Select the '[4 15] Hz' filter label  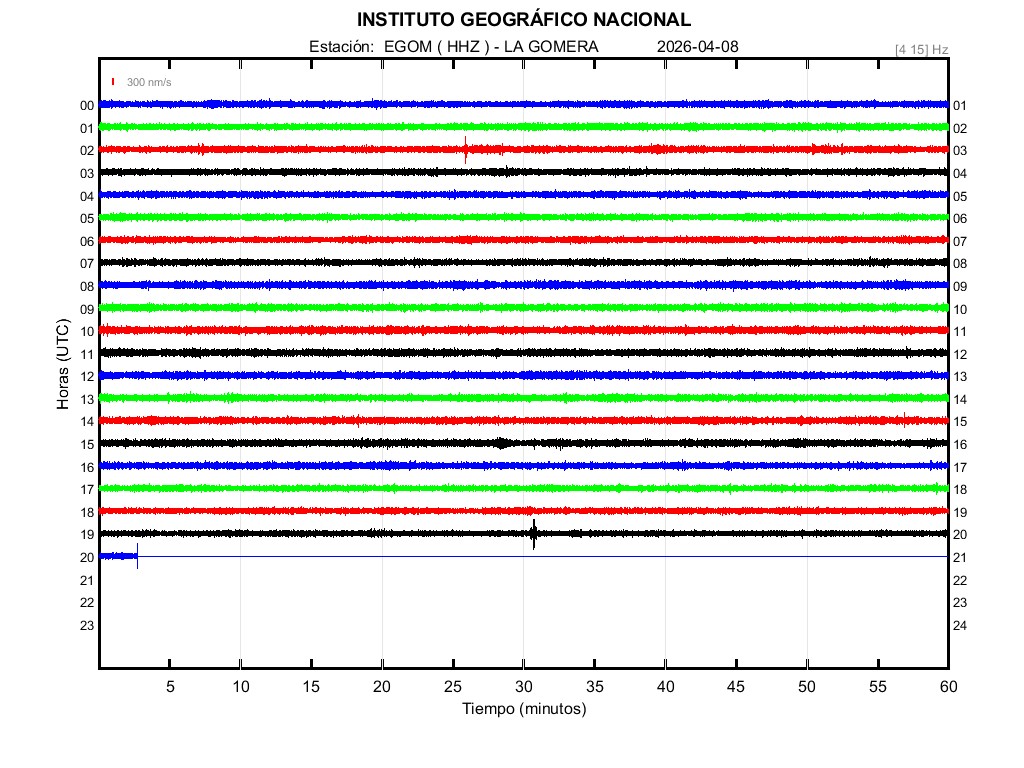click(921, 49)
